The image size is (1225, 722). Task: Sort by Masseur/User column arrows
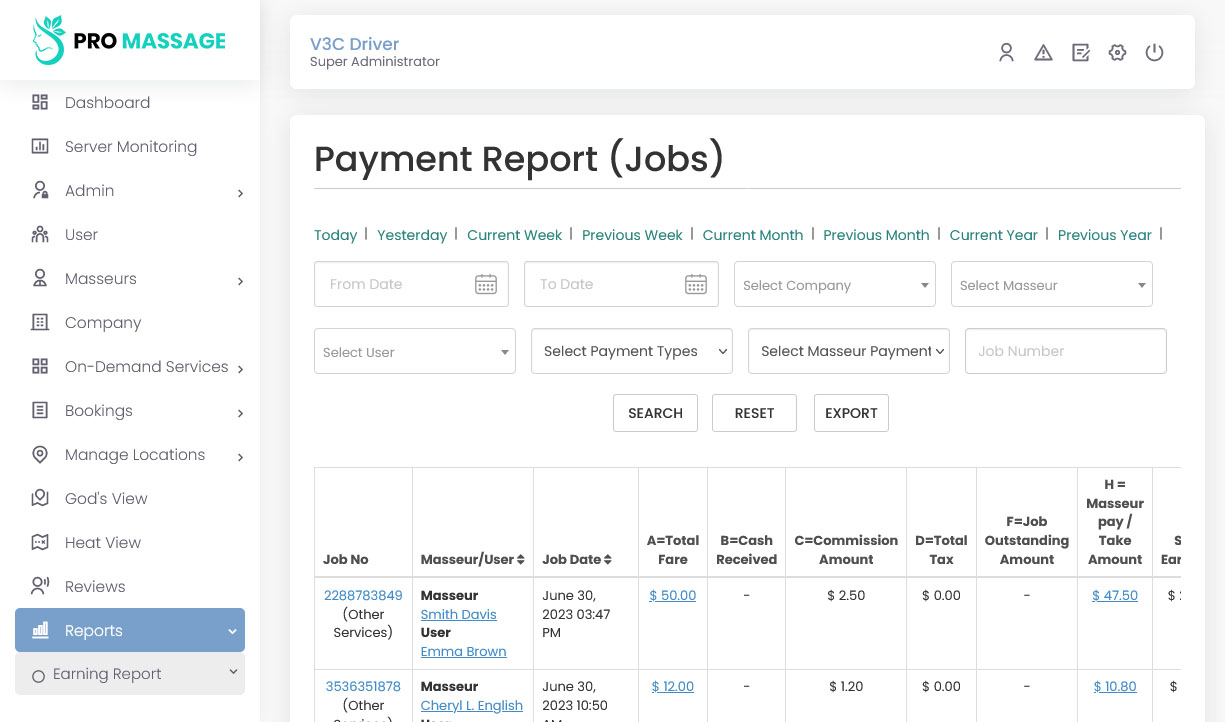point(521,560)
